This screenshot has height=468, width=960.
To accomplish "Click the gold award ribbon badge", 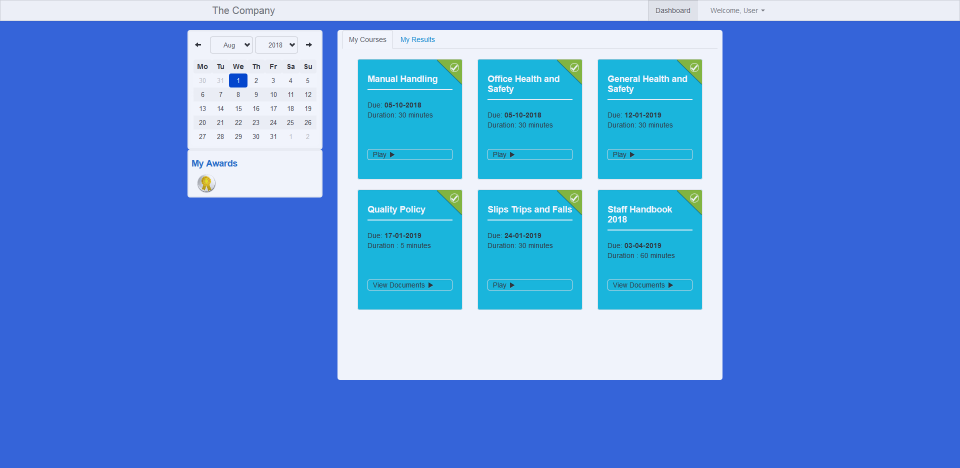I will coord(206,183).
